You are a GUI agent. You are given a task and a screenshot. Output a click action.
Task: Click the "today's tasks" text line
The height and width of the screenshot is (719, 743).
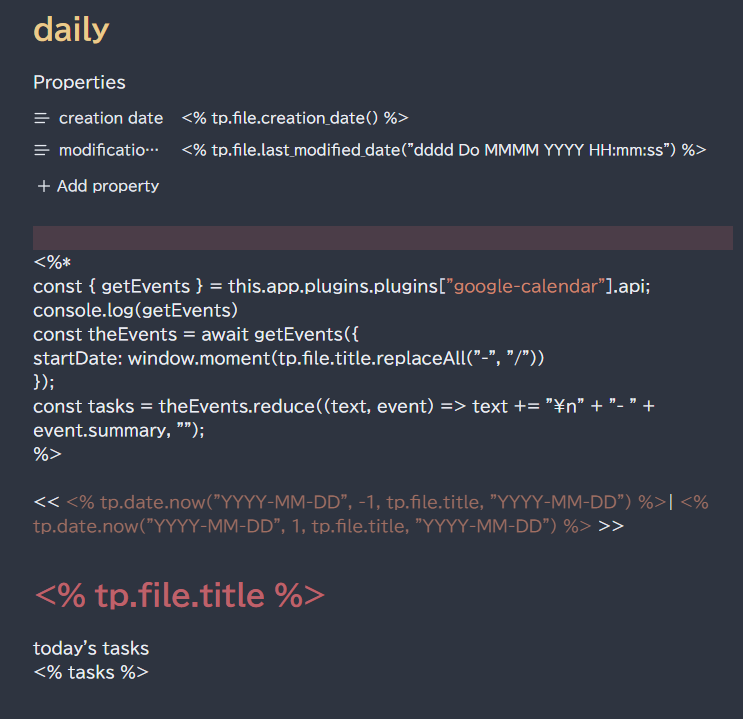pyautogui.click(x=91, y=648)
